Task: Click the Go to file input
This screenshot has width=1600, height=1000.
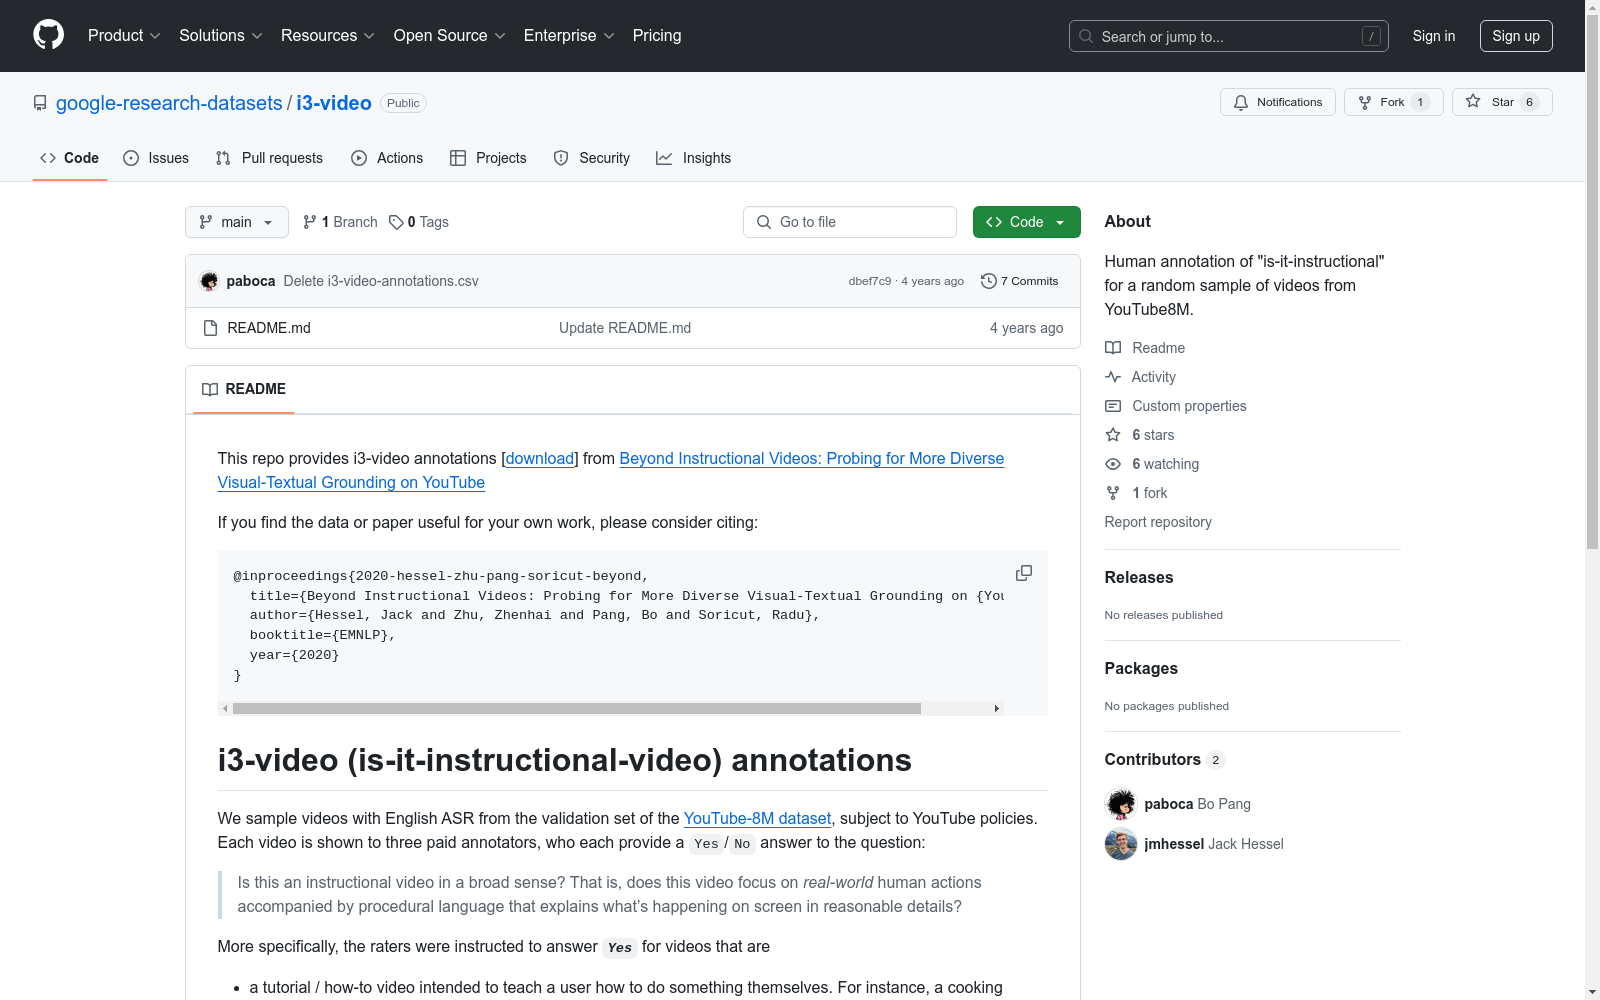Action: 850,222
